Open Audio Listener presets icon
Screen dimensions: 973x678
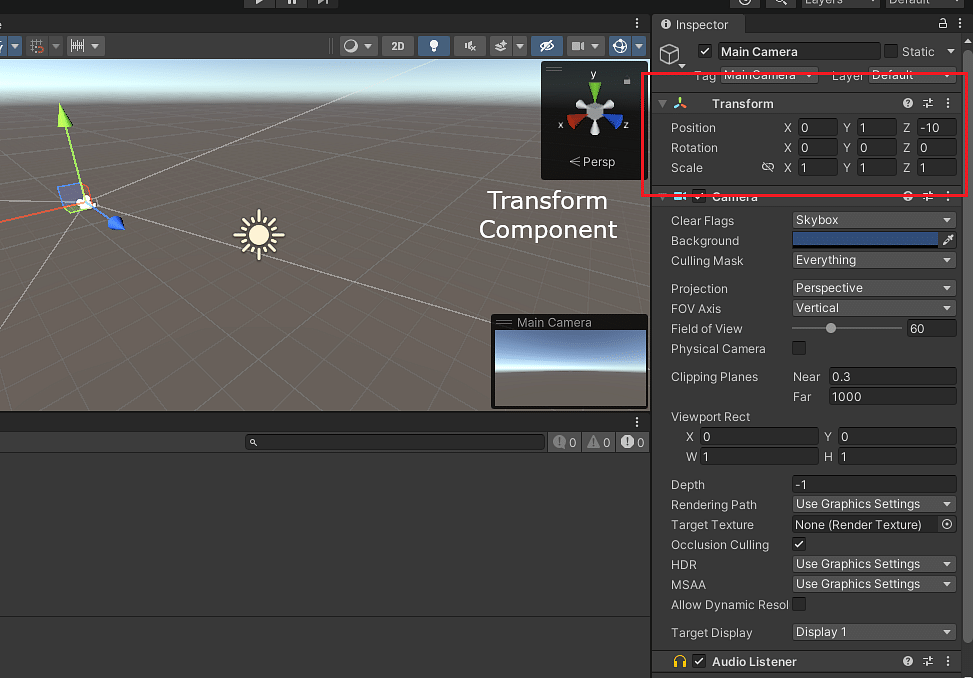928,661
